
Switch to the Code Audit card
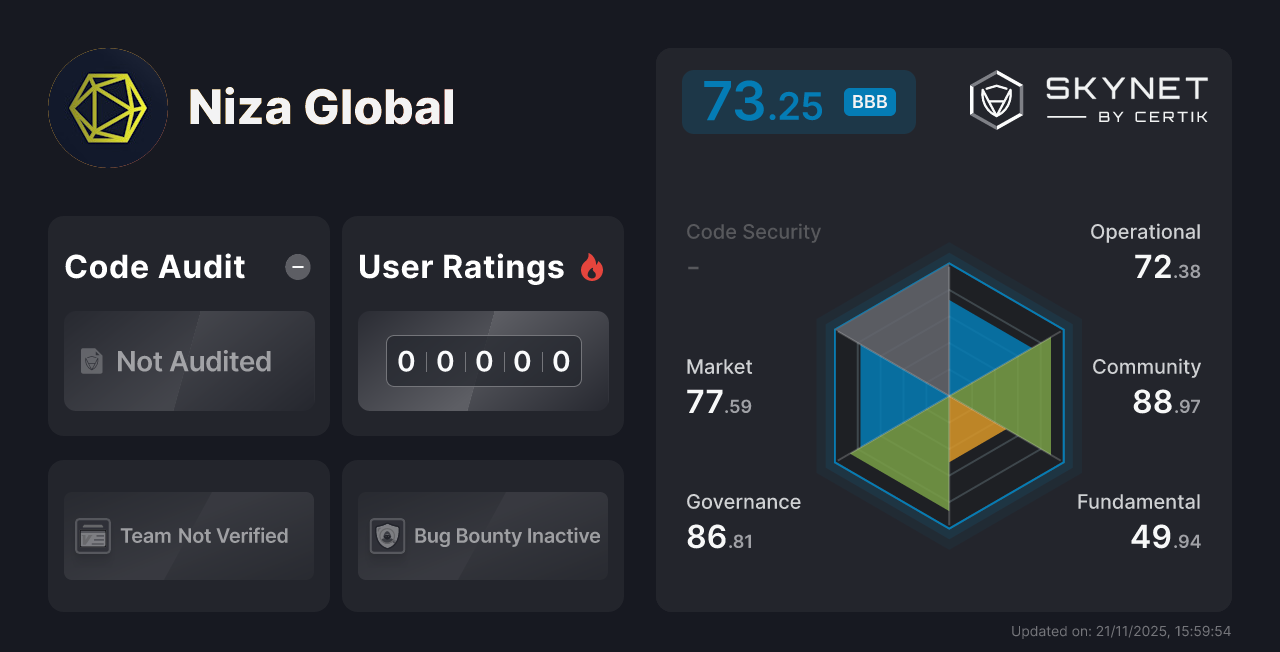click(x=188, y=325)
